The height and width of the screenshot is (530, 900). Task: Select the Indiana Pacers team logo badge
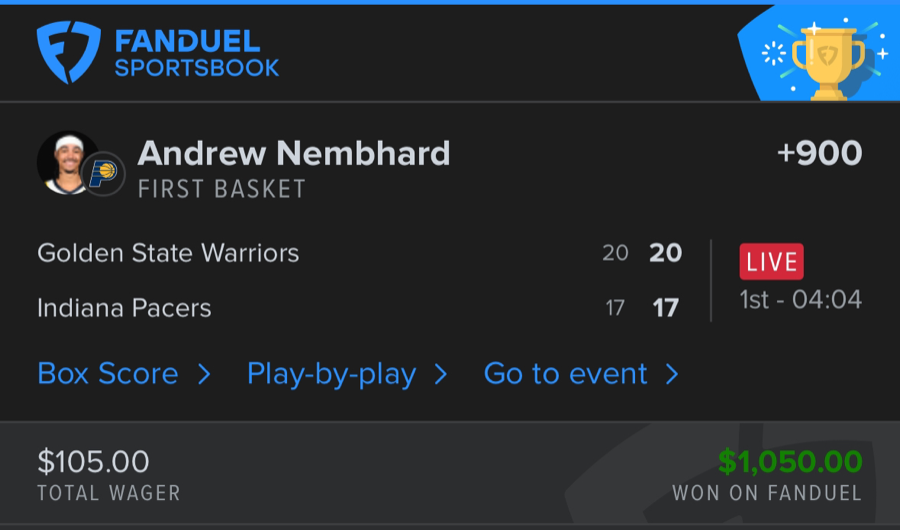click(103, 173)
